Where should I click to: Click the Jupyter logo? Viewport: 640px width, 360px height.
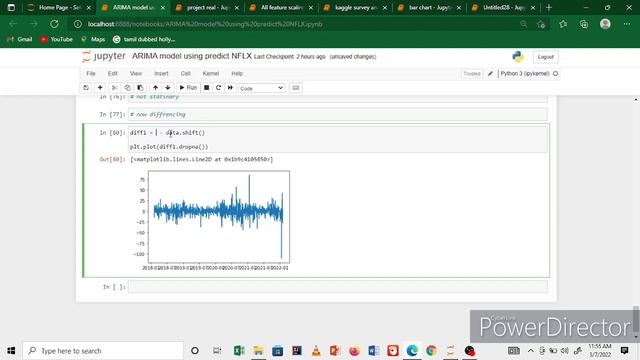(x=103, y=56)
